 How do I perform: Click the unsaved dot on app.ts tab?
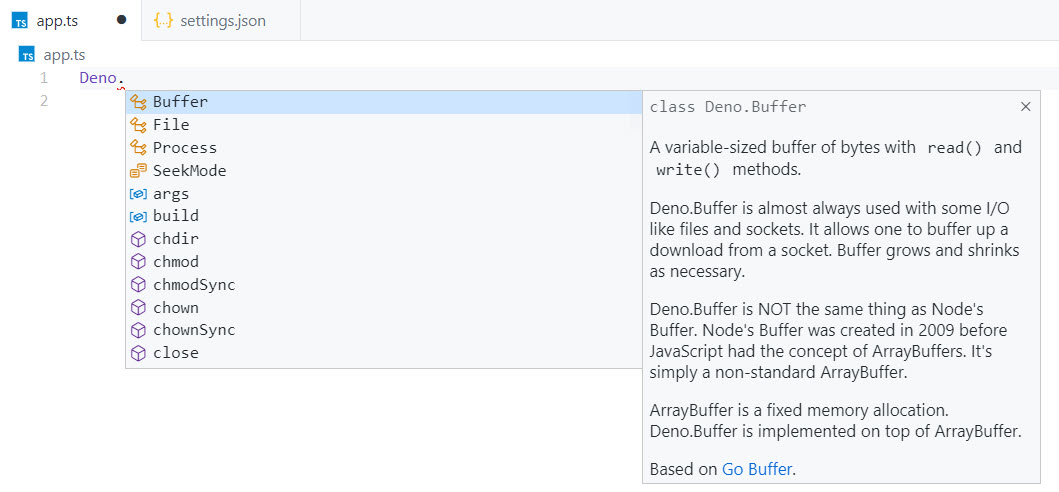coord(121,20)
